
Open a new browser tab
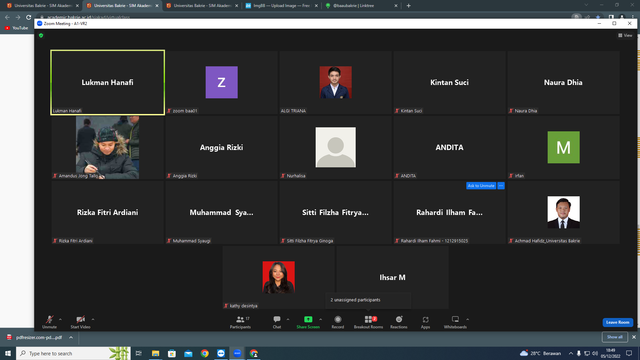pos(409,6)
